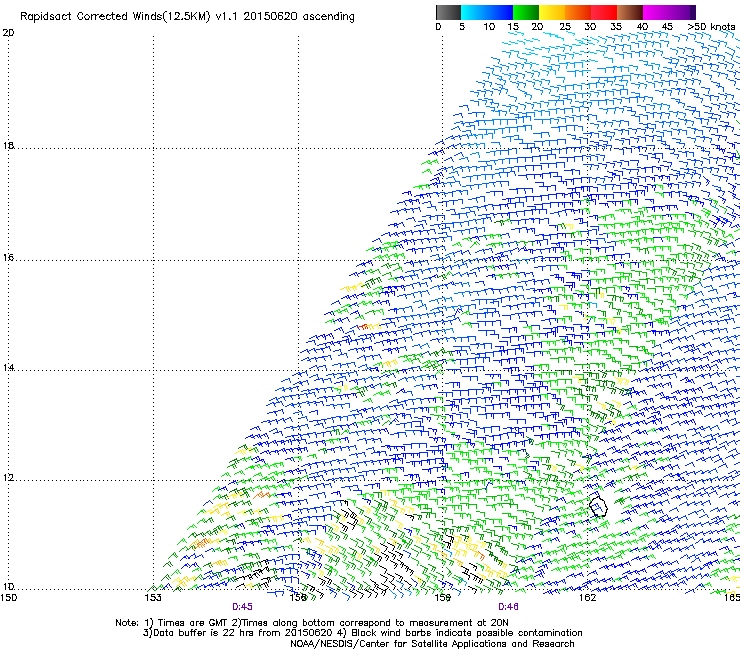Click the cyan 5-10 knots color segment
The height and width of the screenshot is (650, 740).
click(474, 12)
